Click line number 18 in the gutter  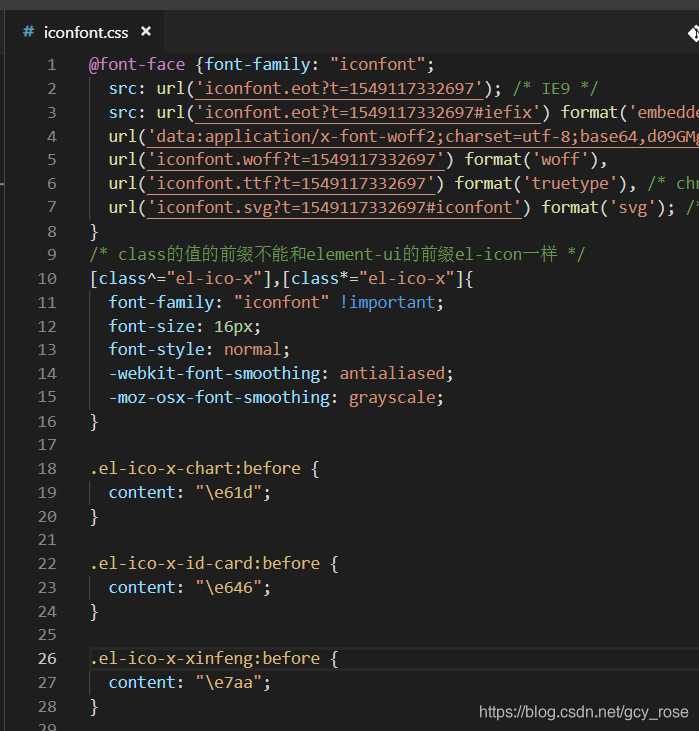coord(47,469)
